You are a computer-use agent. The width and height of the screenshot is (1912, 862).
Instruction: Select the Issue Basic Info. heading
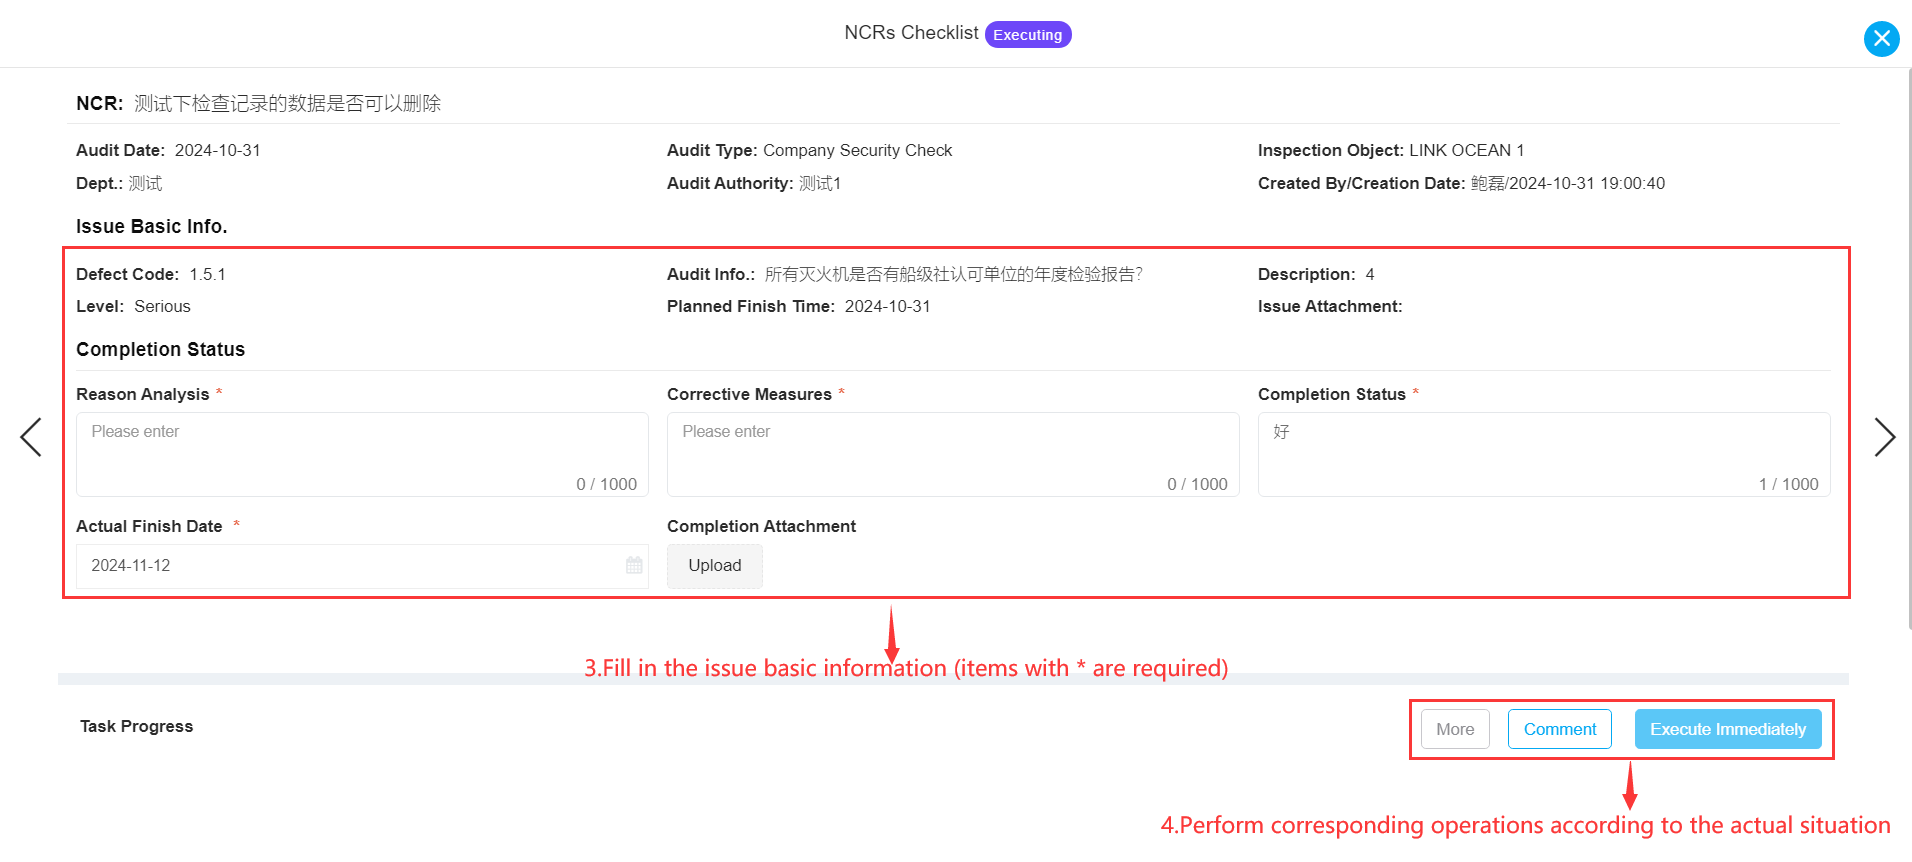point(152,226)
